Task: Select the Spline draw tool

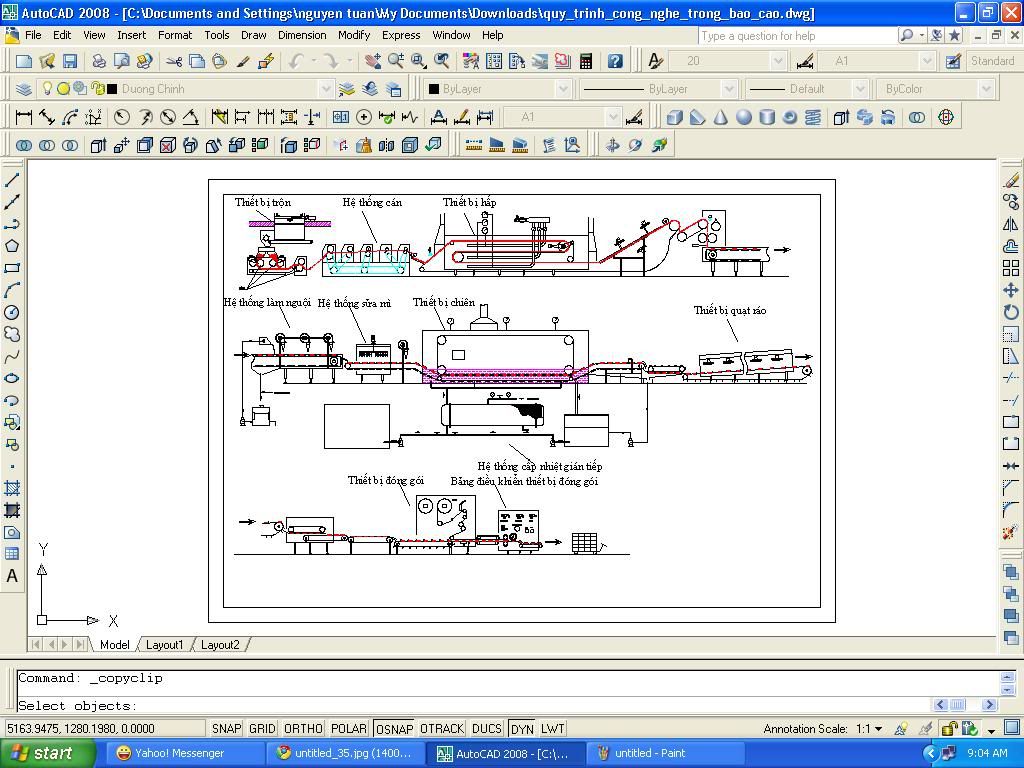Action: click(x=12, y=357)
